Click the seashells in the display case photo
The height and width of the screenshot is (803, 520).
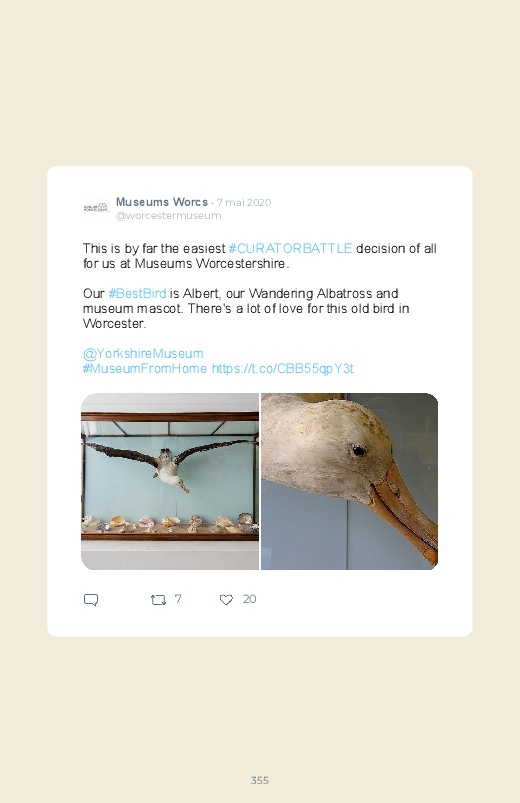(170, 523)
